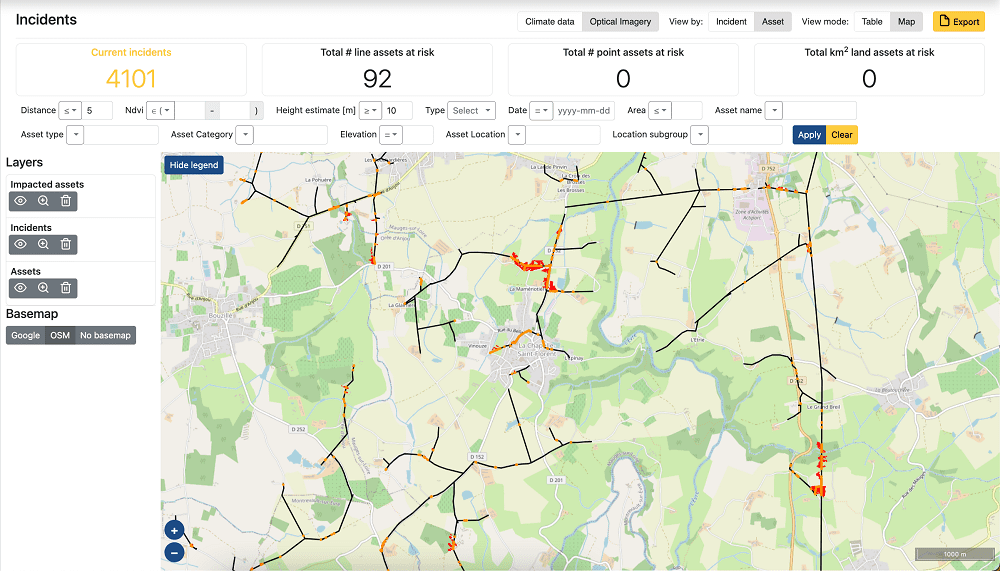Delete the Incidents layer

tap(66, 244)
